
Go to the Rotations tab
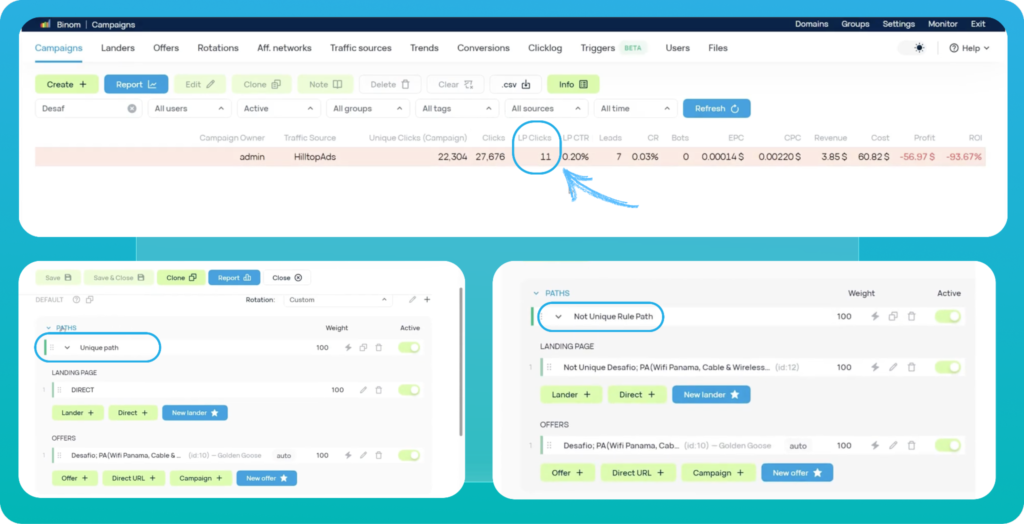pos(218,48)
